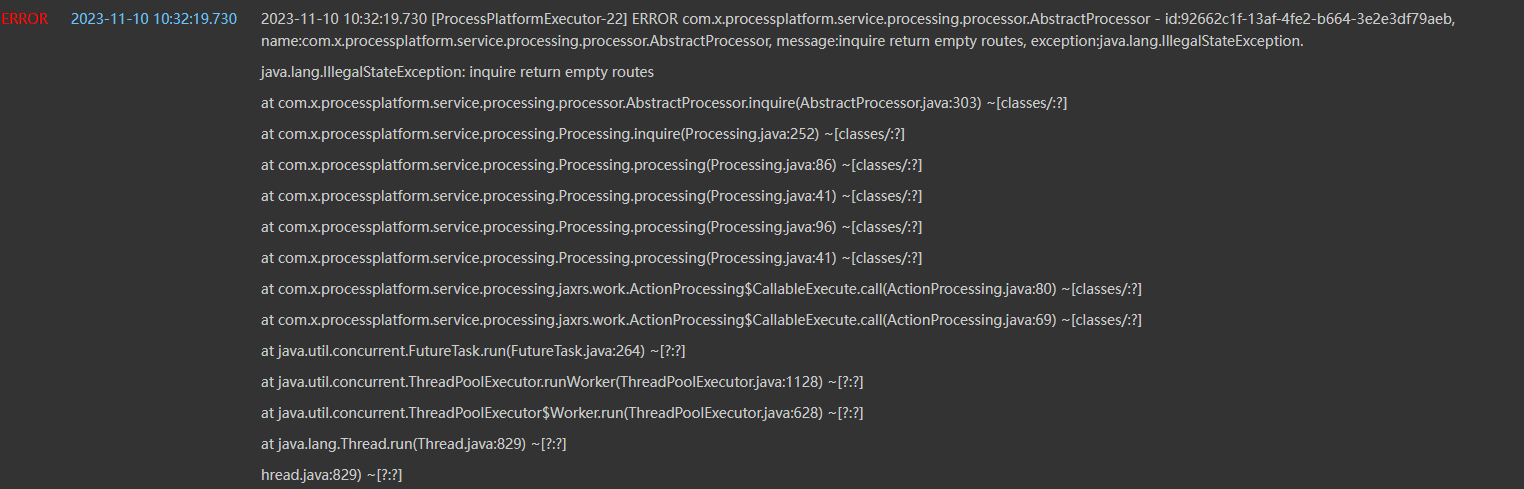
Task: Click the first Processing.java:41 stack frame
Action: [591, 196]
